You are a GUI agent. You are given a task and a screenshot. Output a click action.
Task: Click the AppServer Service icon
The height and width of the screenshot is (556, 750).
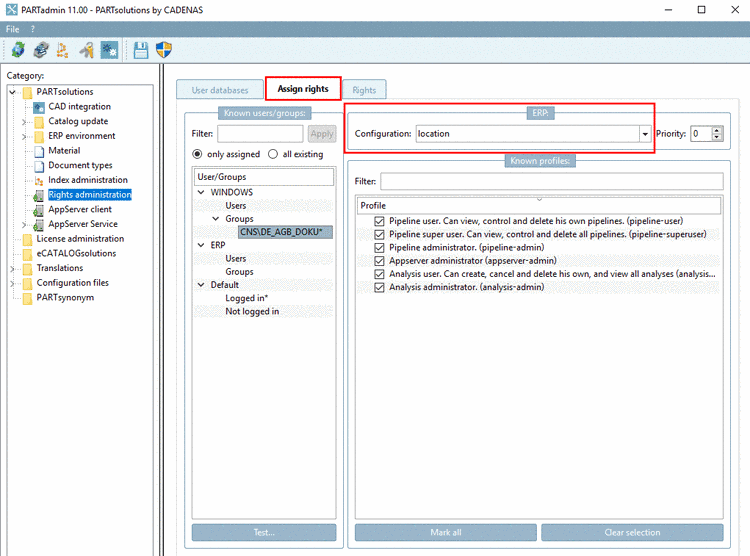click(39, 224)
